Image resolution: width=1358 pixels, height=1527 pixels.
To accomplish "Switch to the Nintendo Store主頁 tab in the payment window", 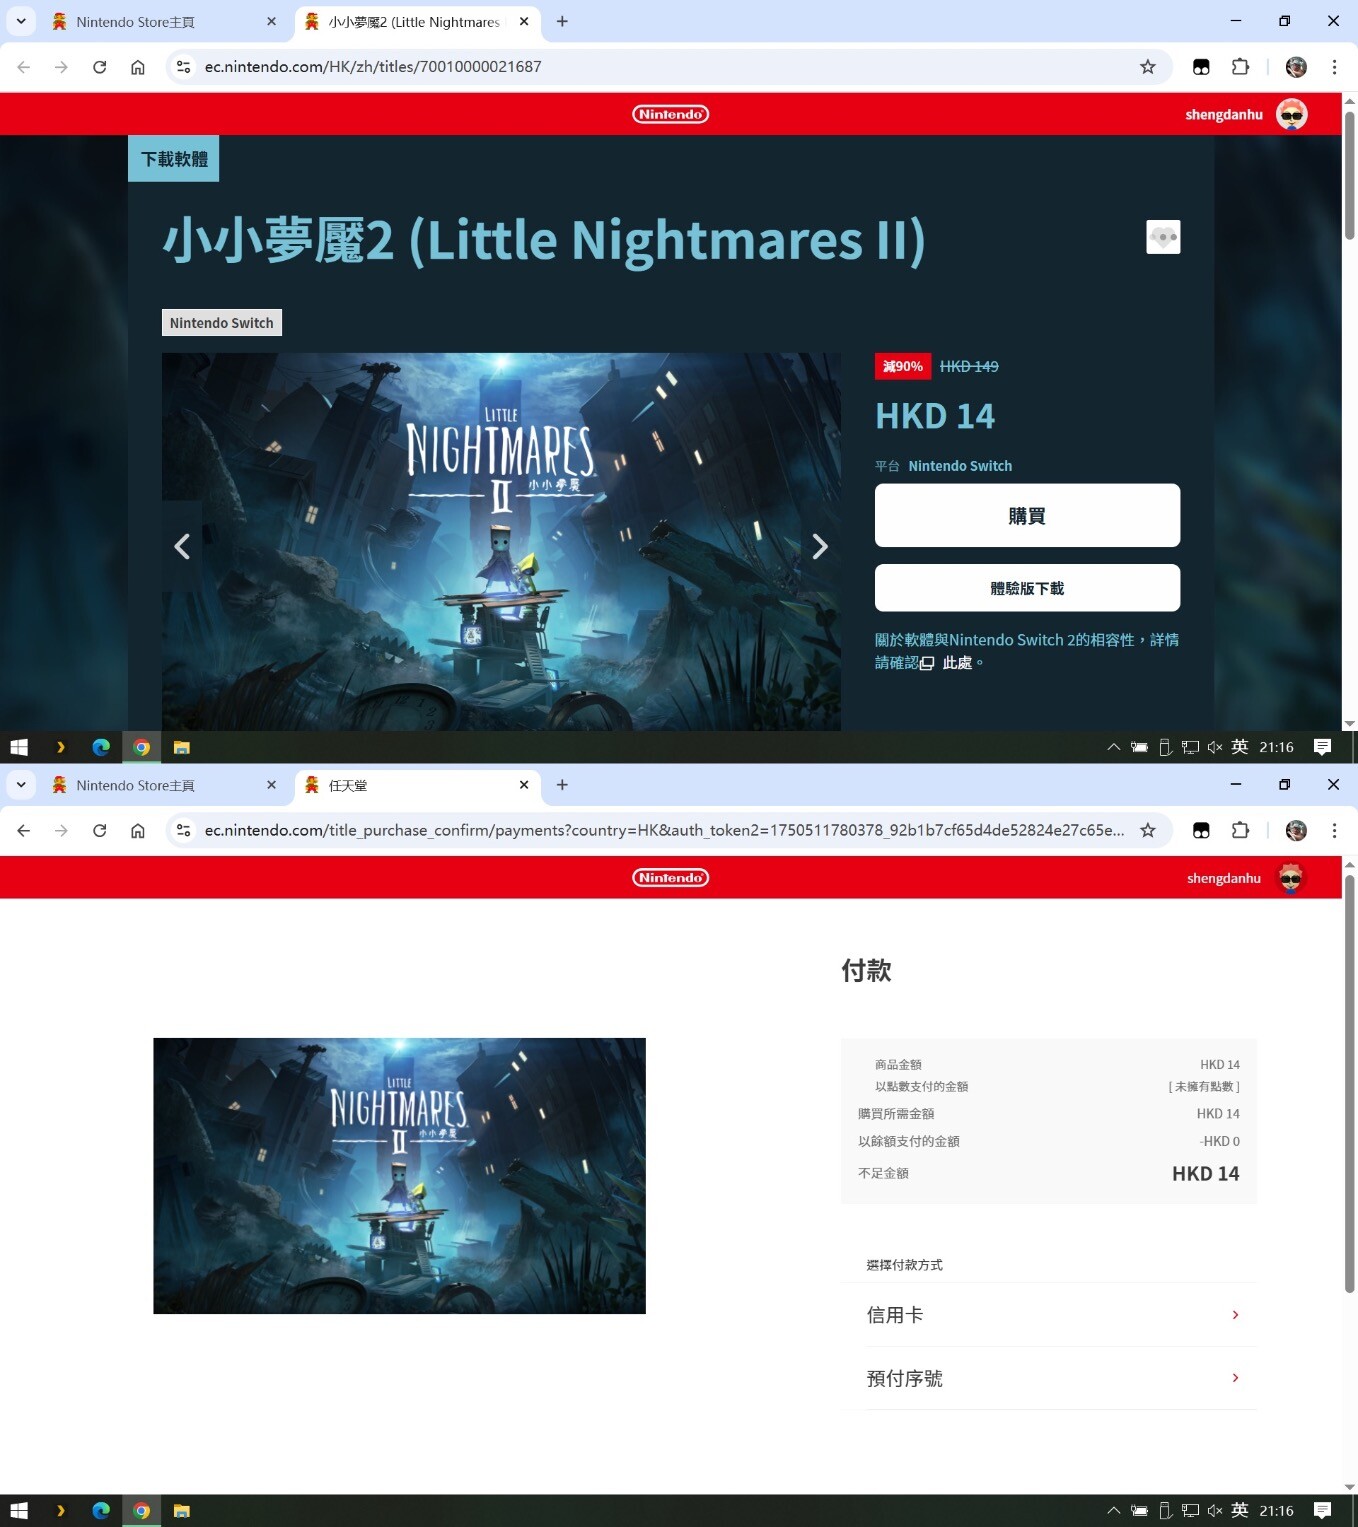I will [x=164, y=785].
